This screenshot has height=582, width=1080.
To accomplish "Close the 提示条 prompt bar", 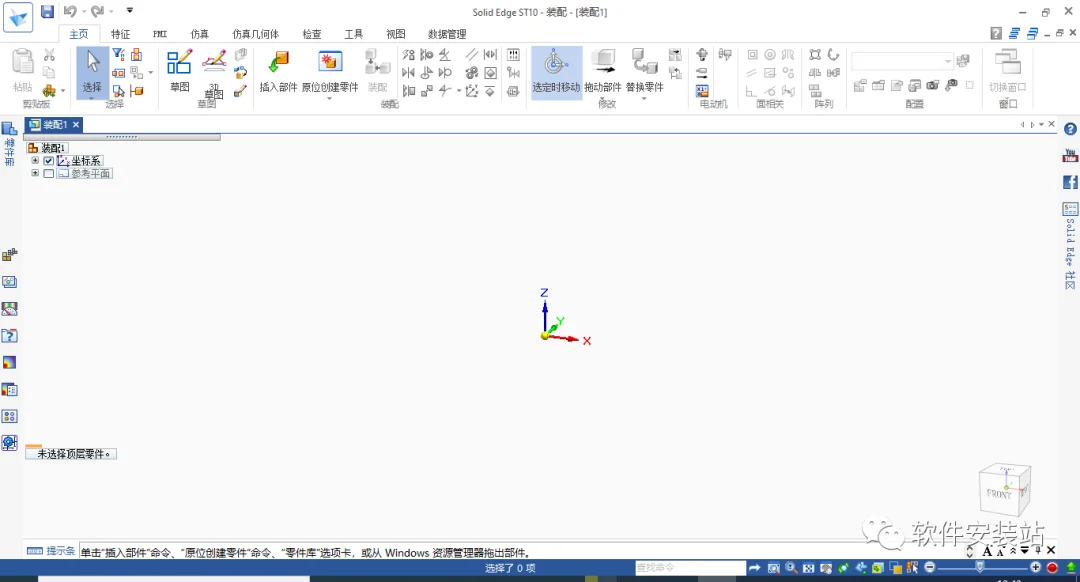I will point(1051,550).
